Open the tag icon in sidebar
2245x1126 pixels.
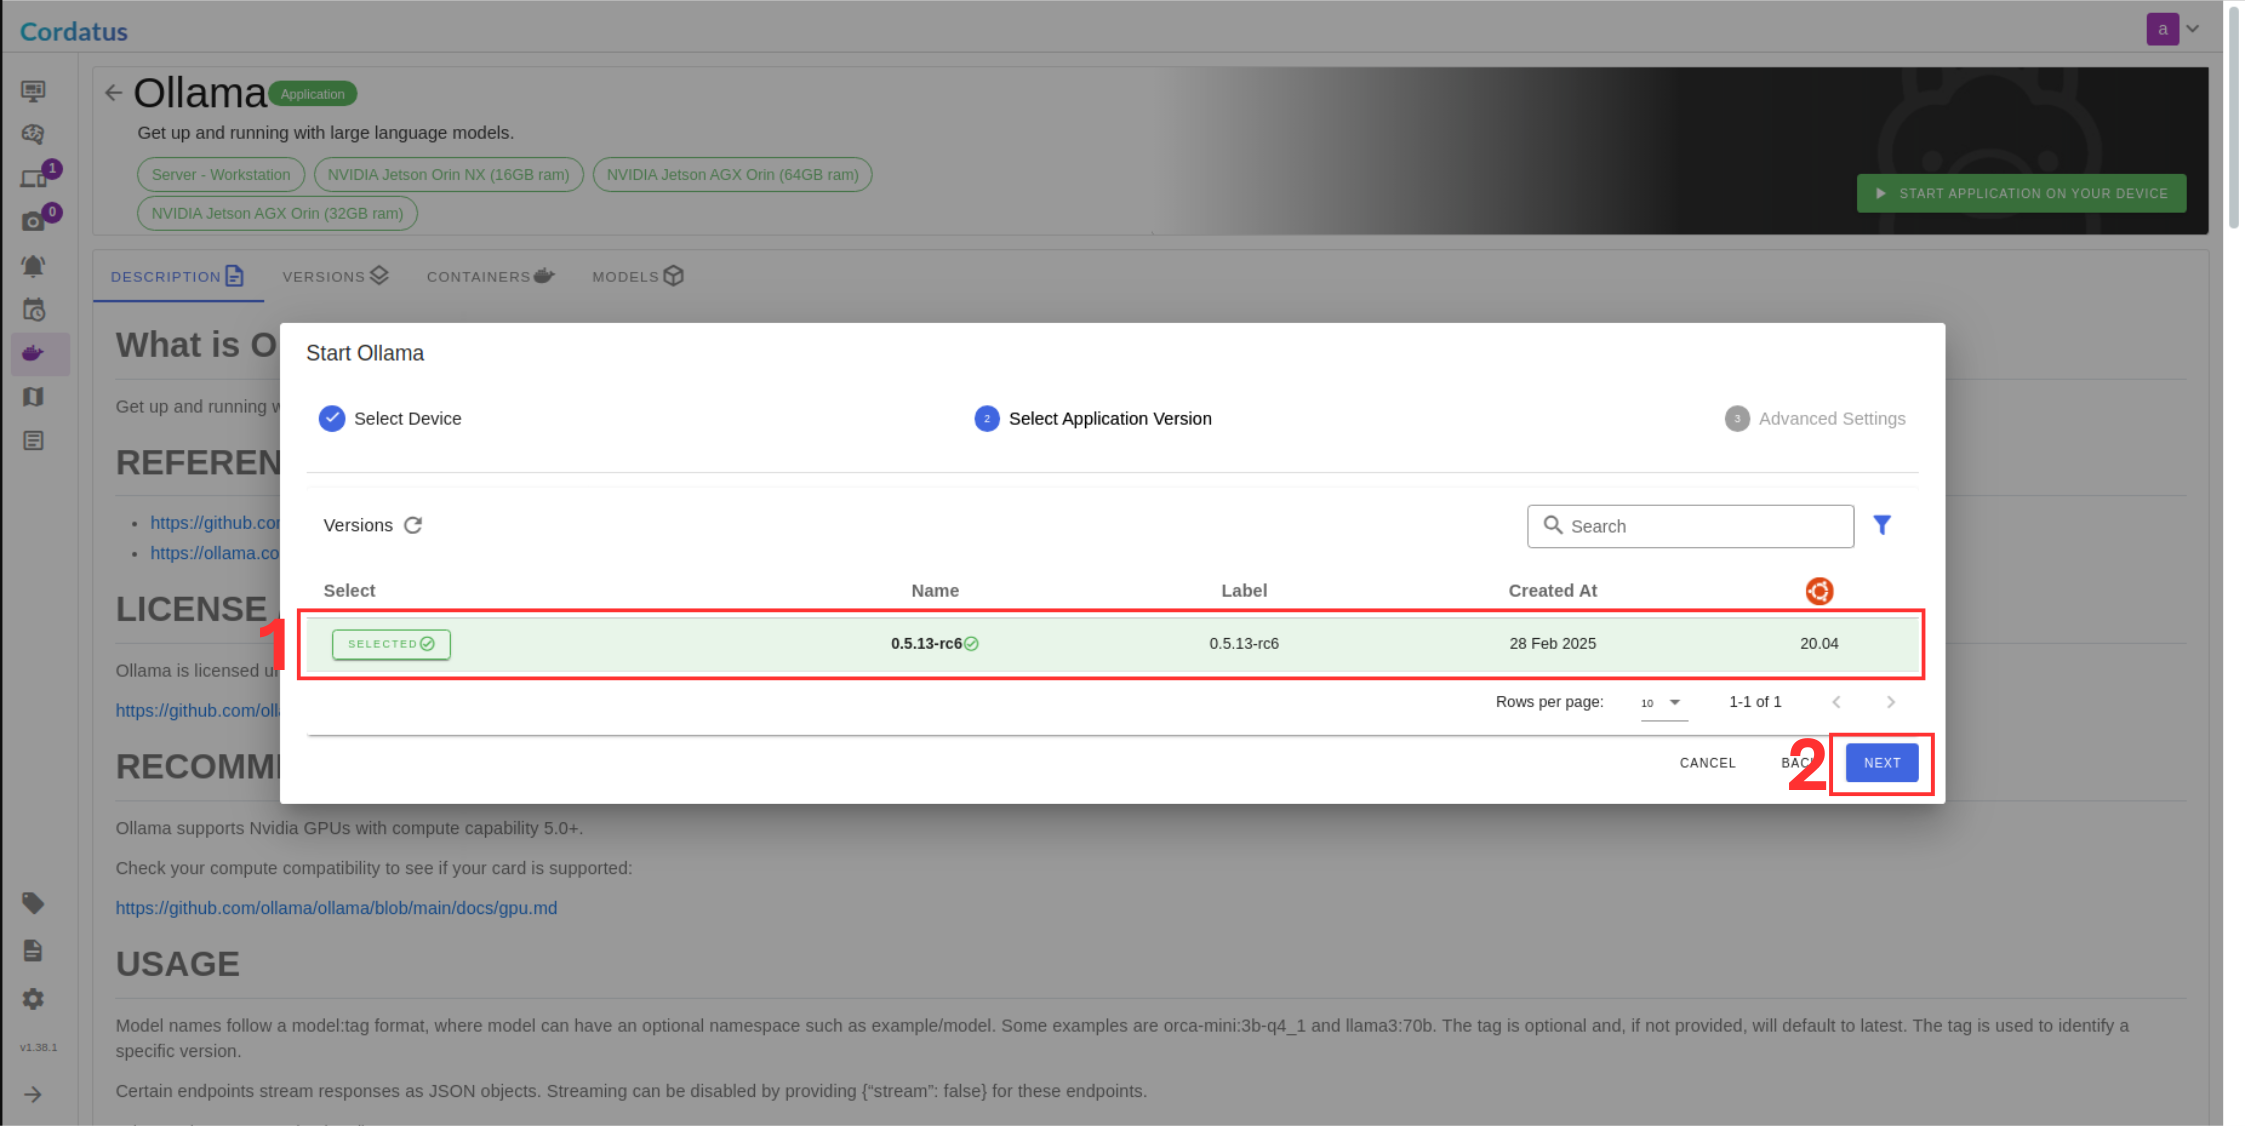click(x=33, y=903)
